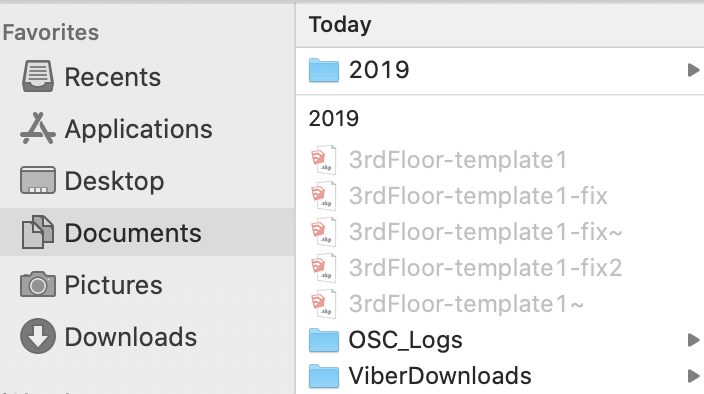Viewport: 704px width, 394px height.
Task: Click the ViberDownloads folder icon
Action: (x=324, y=376)
